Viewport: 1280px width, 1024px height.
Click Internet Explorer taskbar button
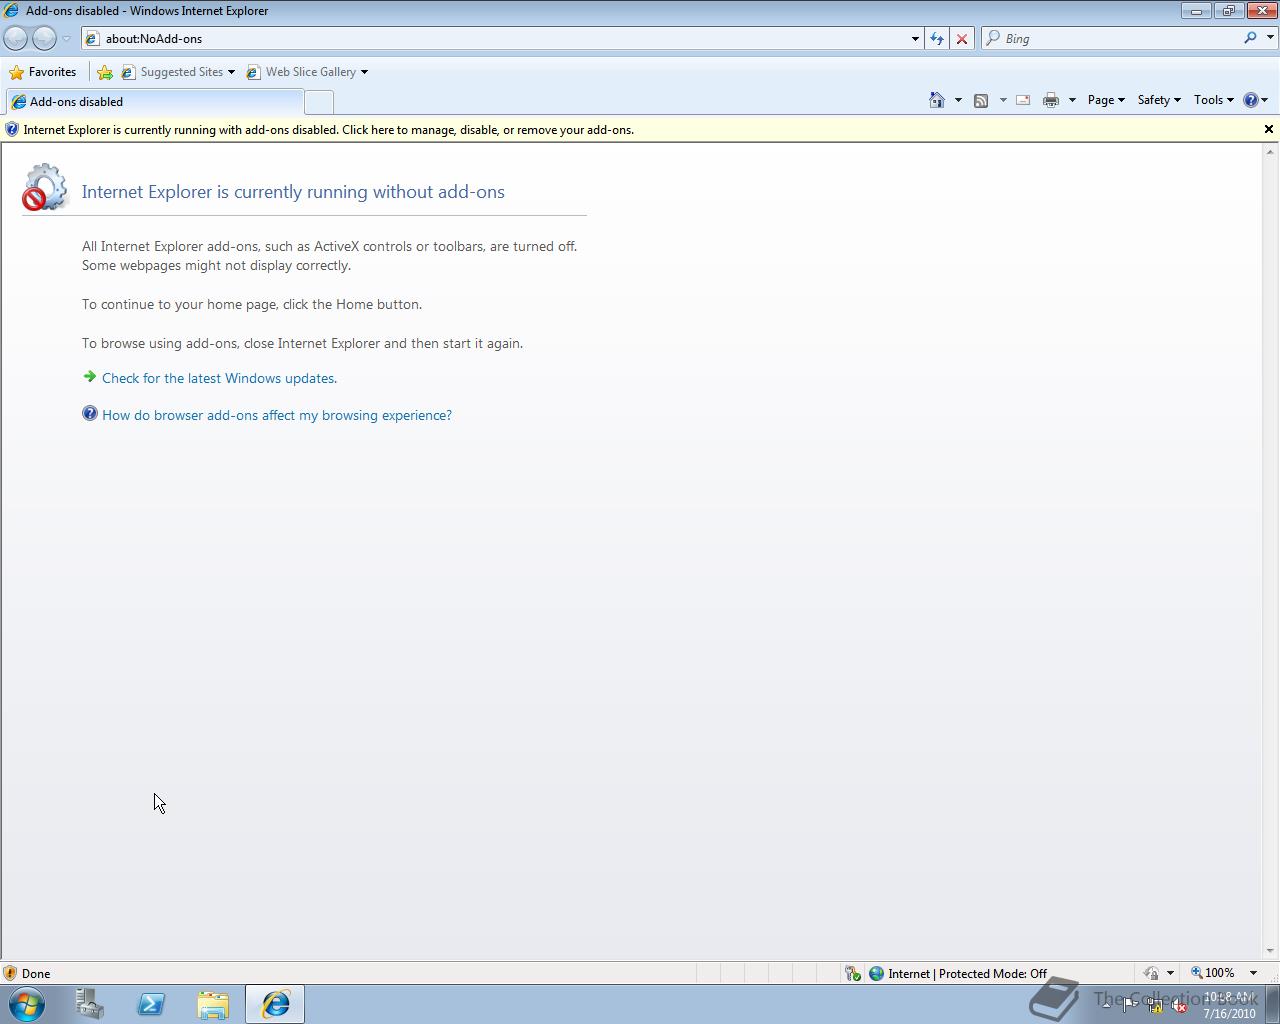point(275,1004)
